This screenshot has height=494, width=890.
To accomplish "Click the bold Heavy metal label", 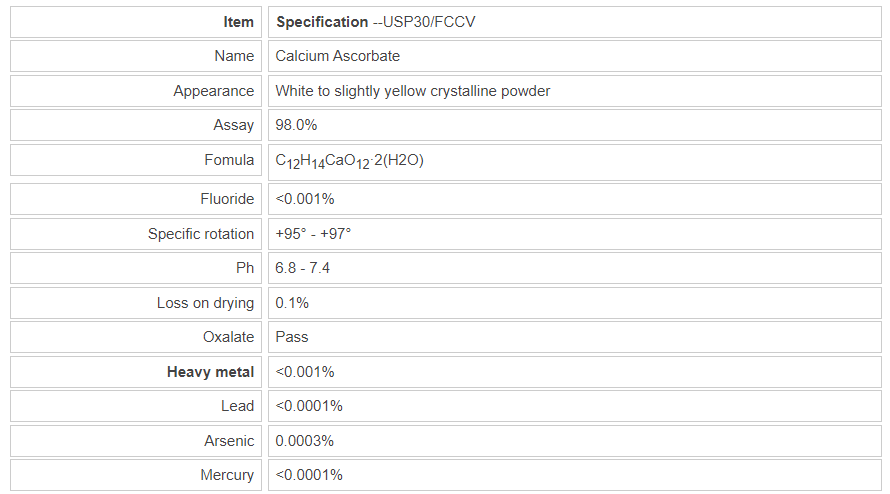I will coord(210,372).
